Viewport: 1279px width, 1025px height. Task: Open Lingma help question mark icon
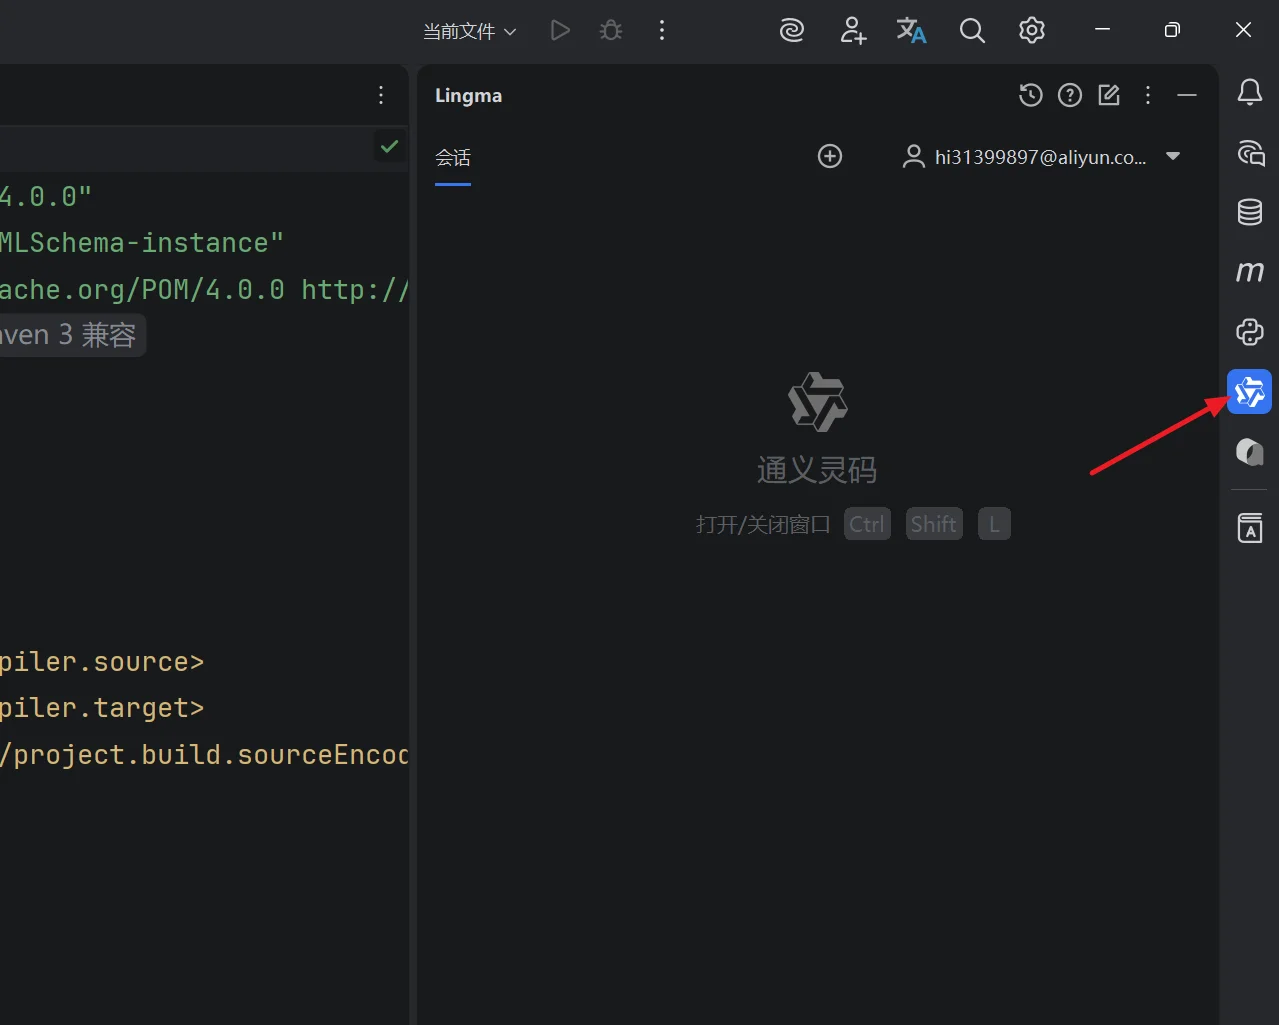coord(1069,95)
